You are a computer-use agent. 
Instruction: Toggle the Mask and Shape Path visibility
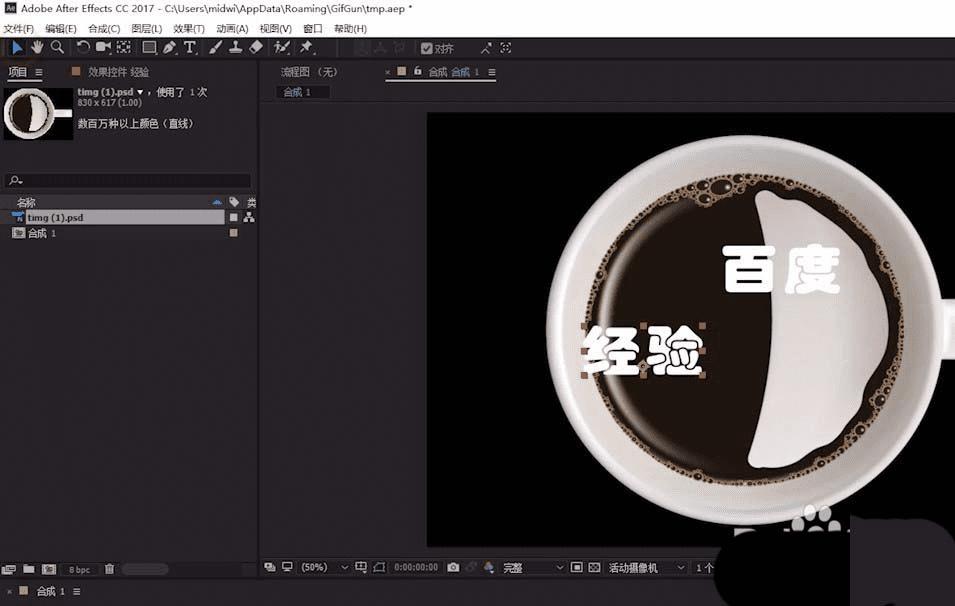point(379,567)
